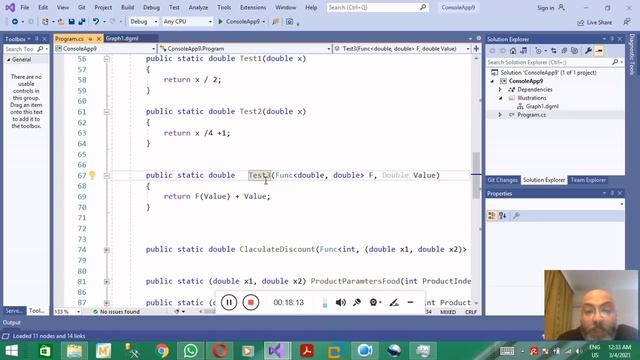The width and height of the screenshot is (640, 360).
Task: Click the Properties Categorized icon
Action: (492, 216)
